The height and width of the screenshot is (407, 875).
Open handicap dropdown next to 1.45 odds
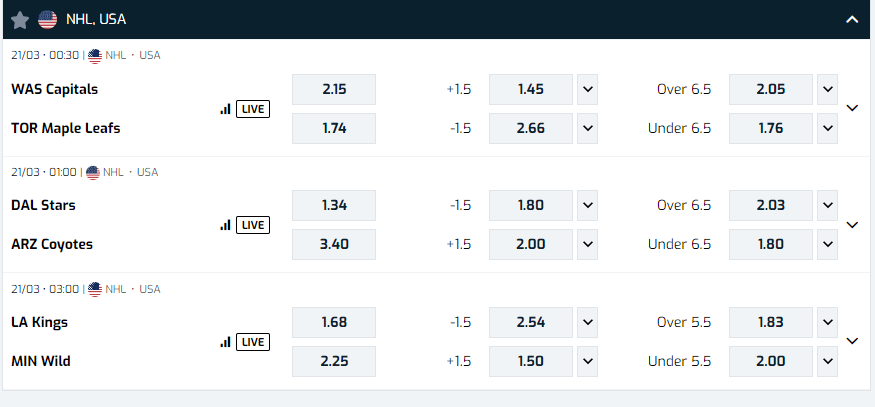point(587,89)
